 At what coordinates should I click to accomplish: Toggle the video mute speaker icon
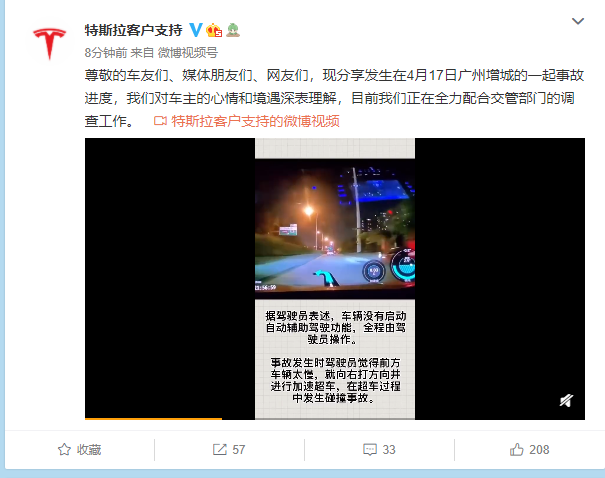(566, 400)
